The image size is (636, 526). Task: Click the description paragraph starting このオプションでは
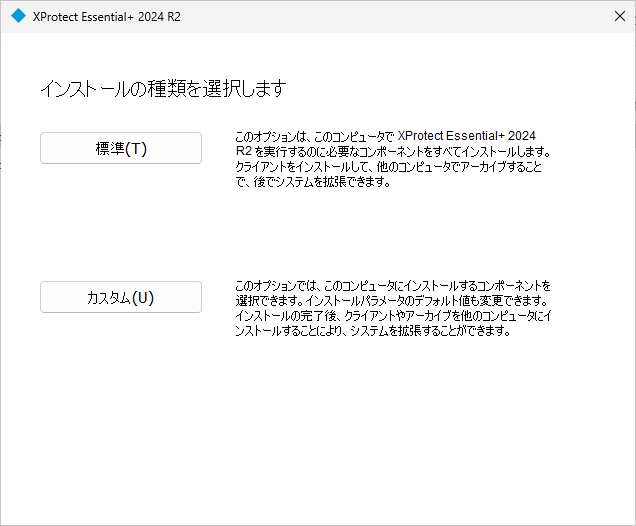393,308
